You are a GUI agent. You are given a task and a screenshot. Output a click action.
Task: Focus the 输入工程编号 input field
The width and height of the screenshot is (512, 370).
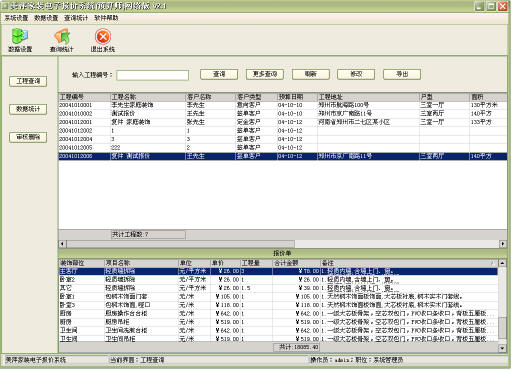pos(153,75)
